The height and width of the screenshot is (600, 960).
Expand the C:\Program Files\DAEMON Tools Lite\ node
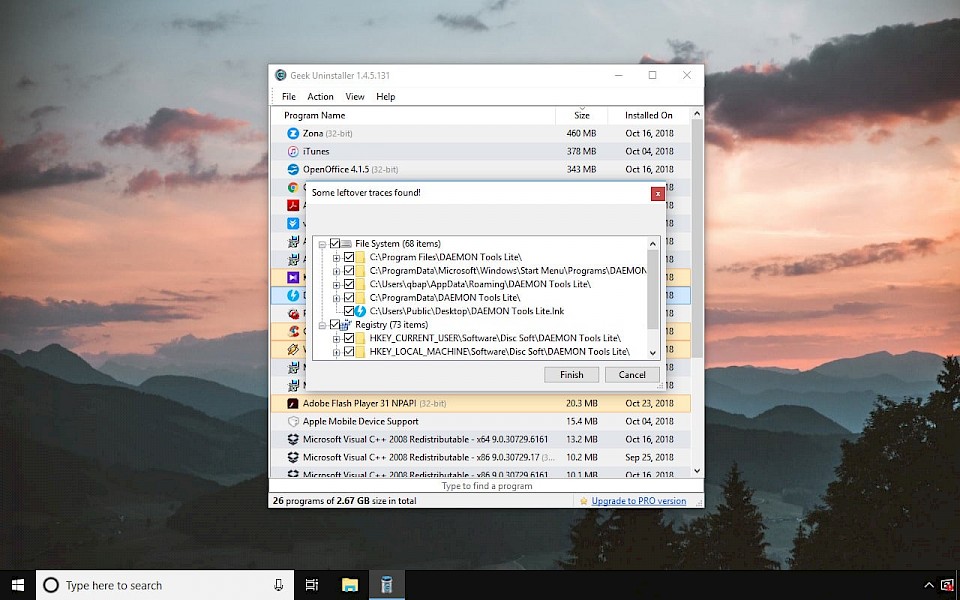click(x=336, y=258)
